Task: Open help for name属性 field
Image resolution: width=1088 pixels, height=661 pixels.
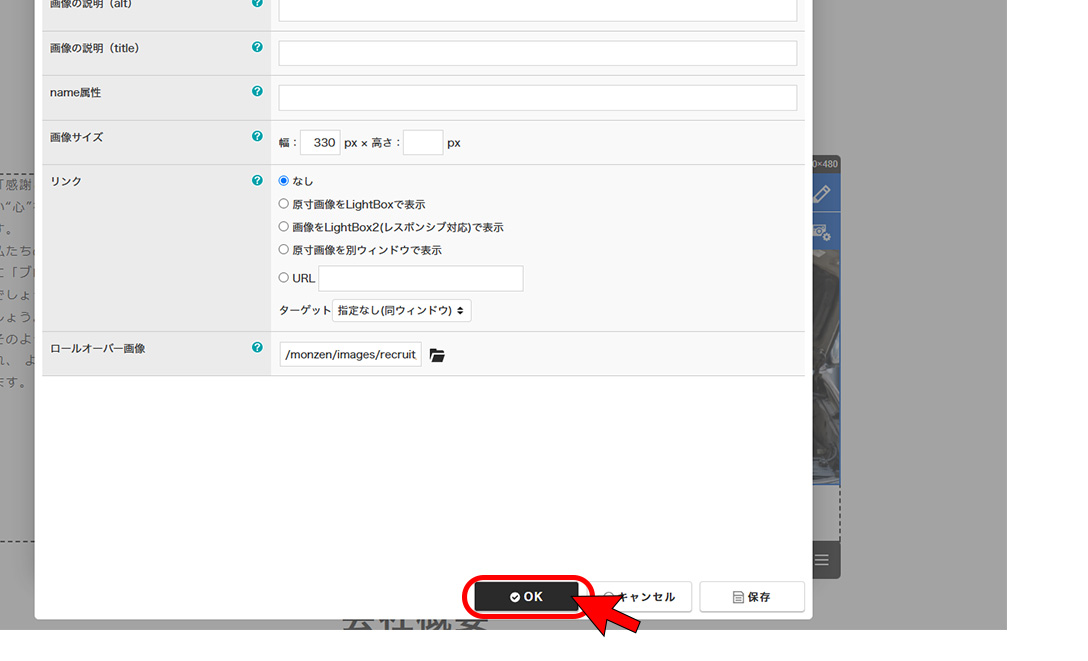Action: tap(257, 91)
